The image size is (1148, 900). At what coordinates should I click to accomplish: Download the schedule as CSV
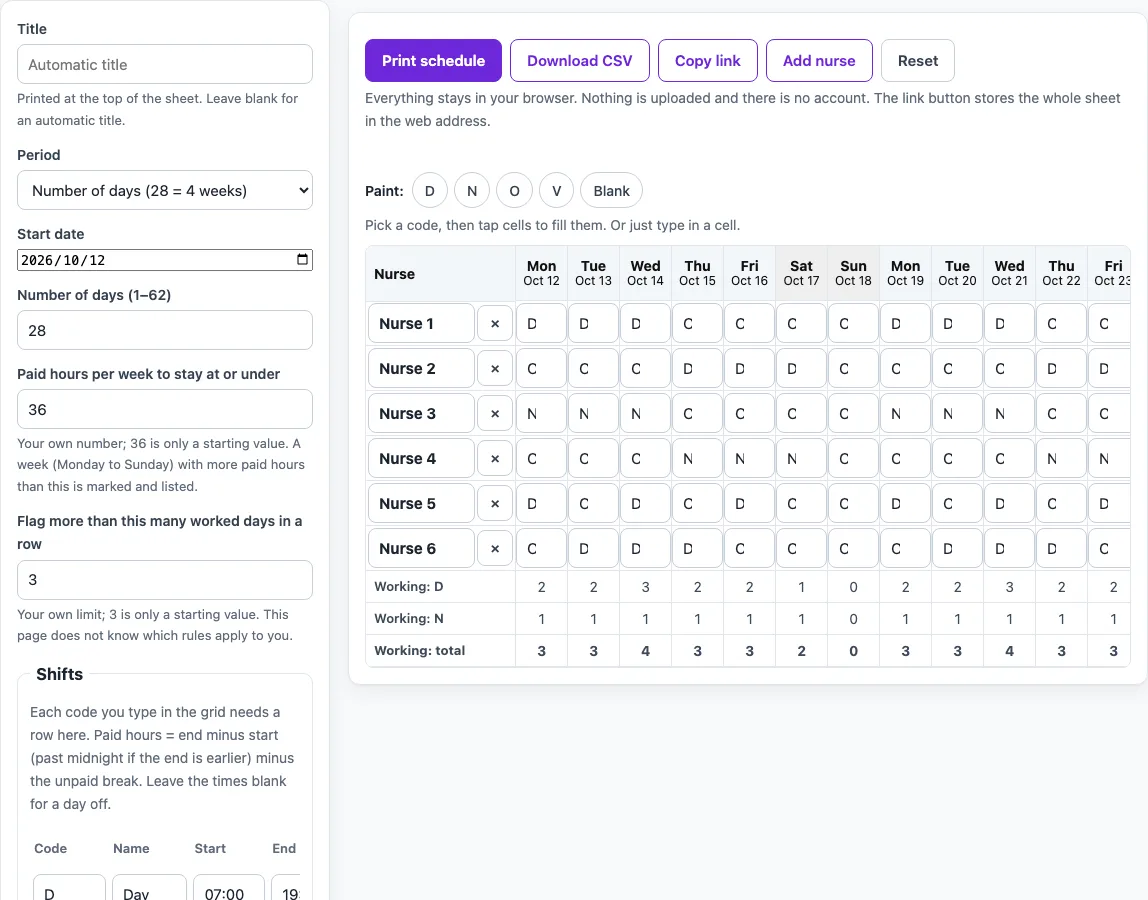click(580, 61)
